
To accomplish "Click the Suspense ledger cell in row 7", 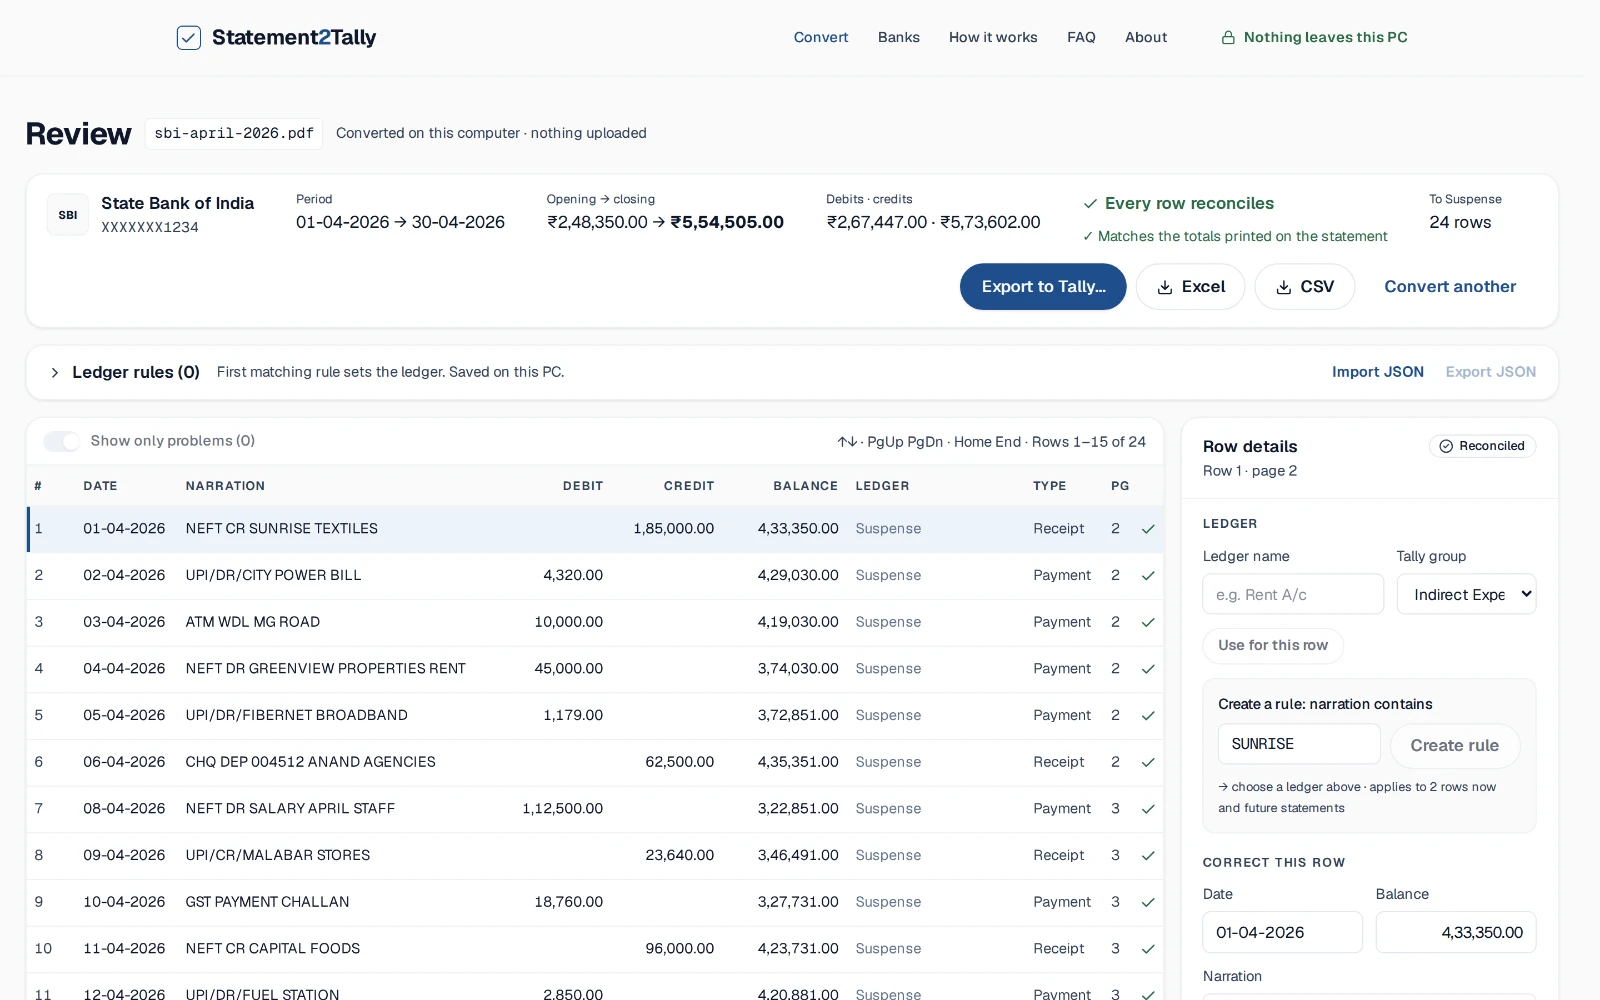I will point(888,809).
